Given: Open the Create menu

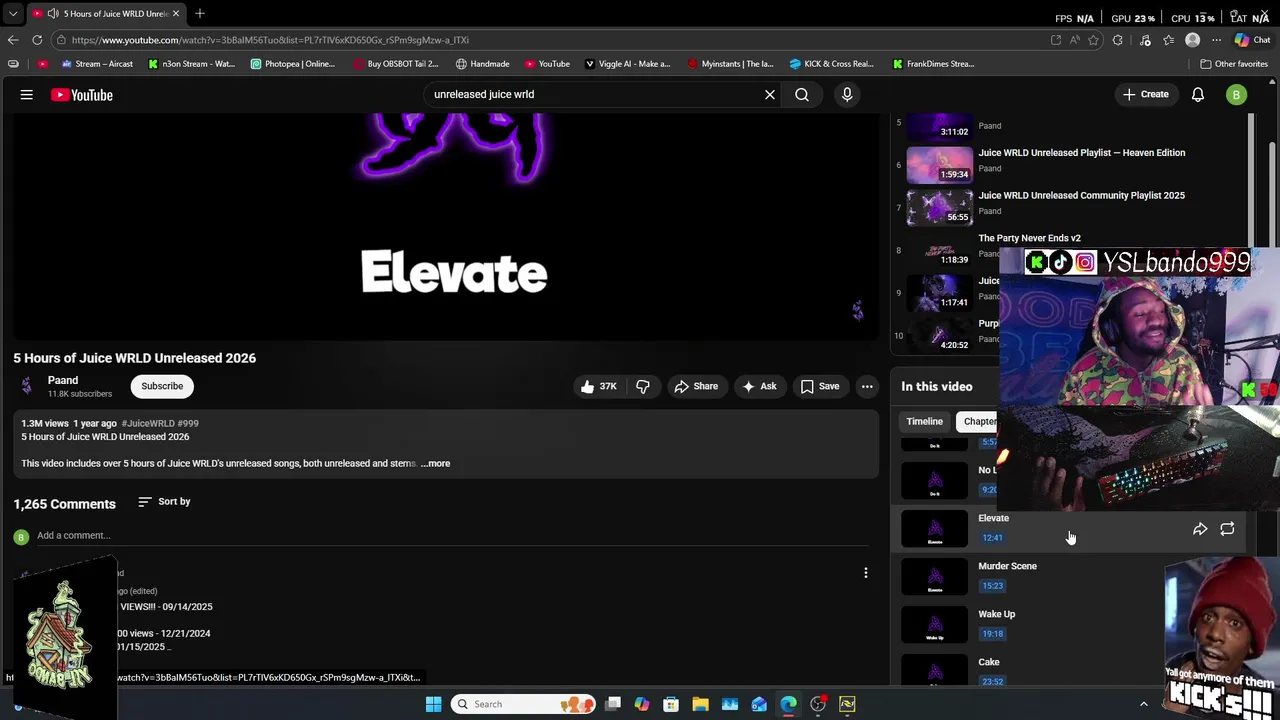Looking at the screenshot, I should (x=1145, y=95).
